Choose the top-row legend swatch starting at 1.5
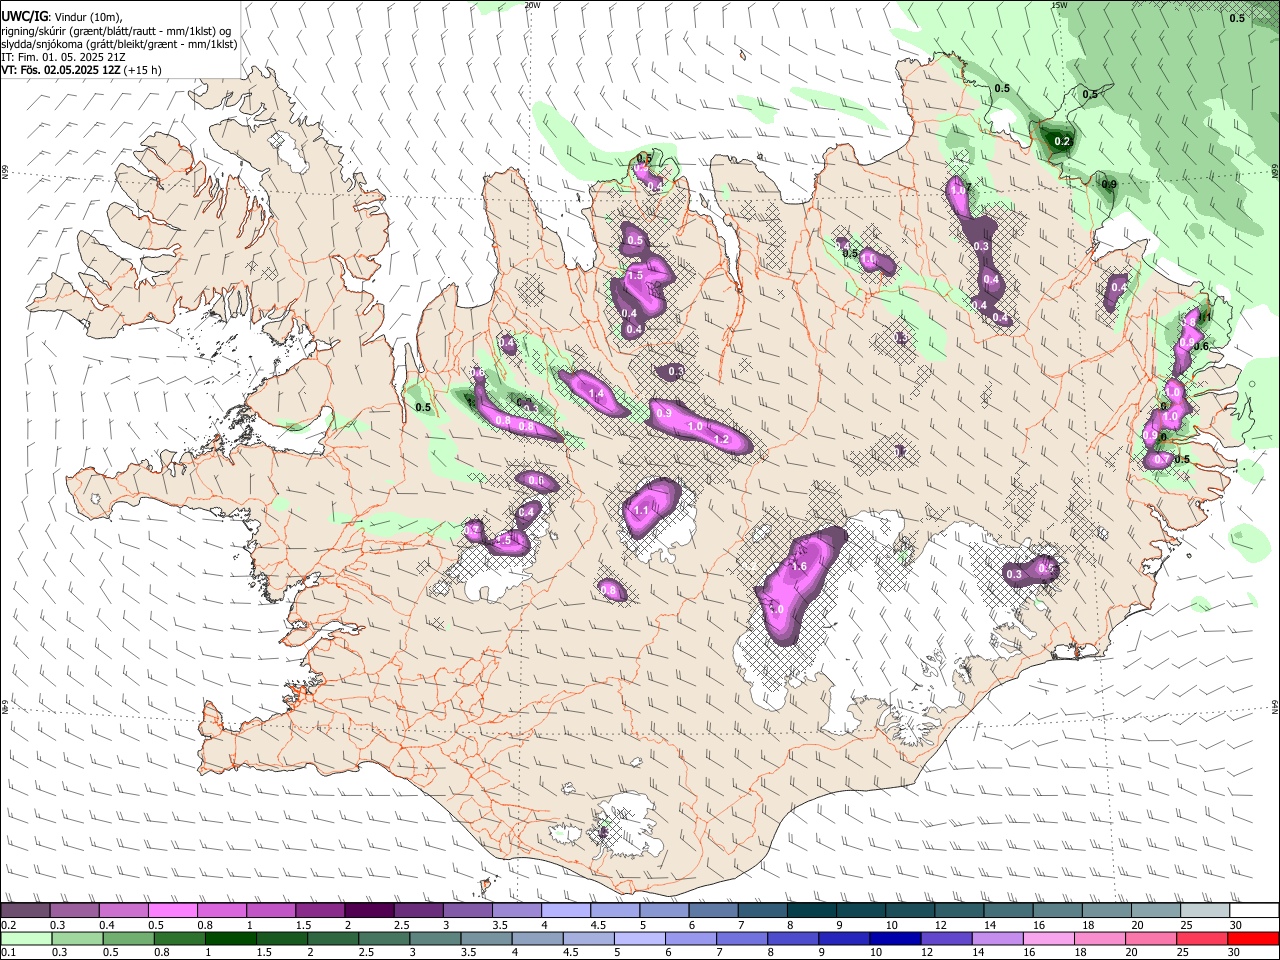Image resolution: width=1280 pixels, height=960 pixels. [x=319, y=911]
